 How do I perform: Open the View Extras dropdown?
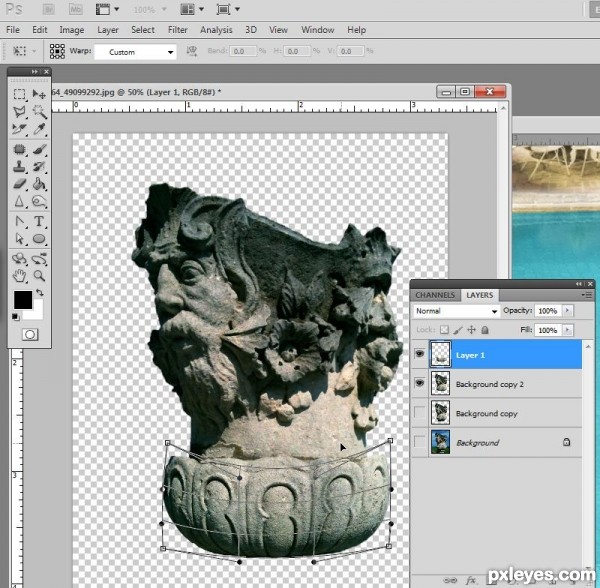pyautogui.click(x=107, y=9)
